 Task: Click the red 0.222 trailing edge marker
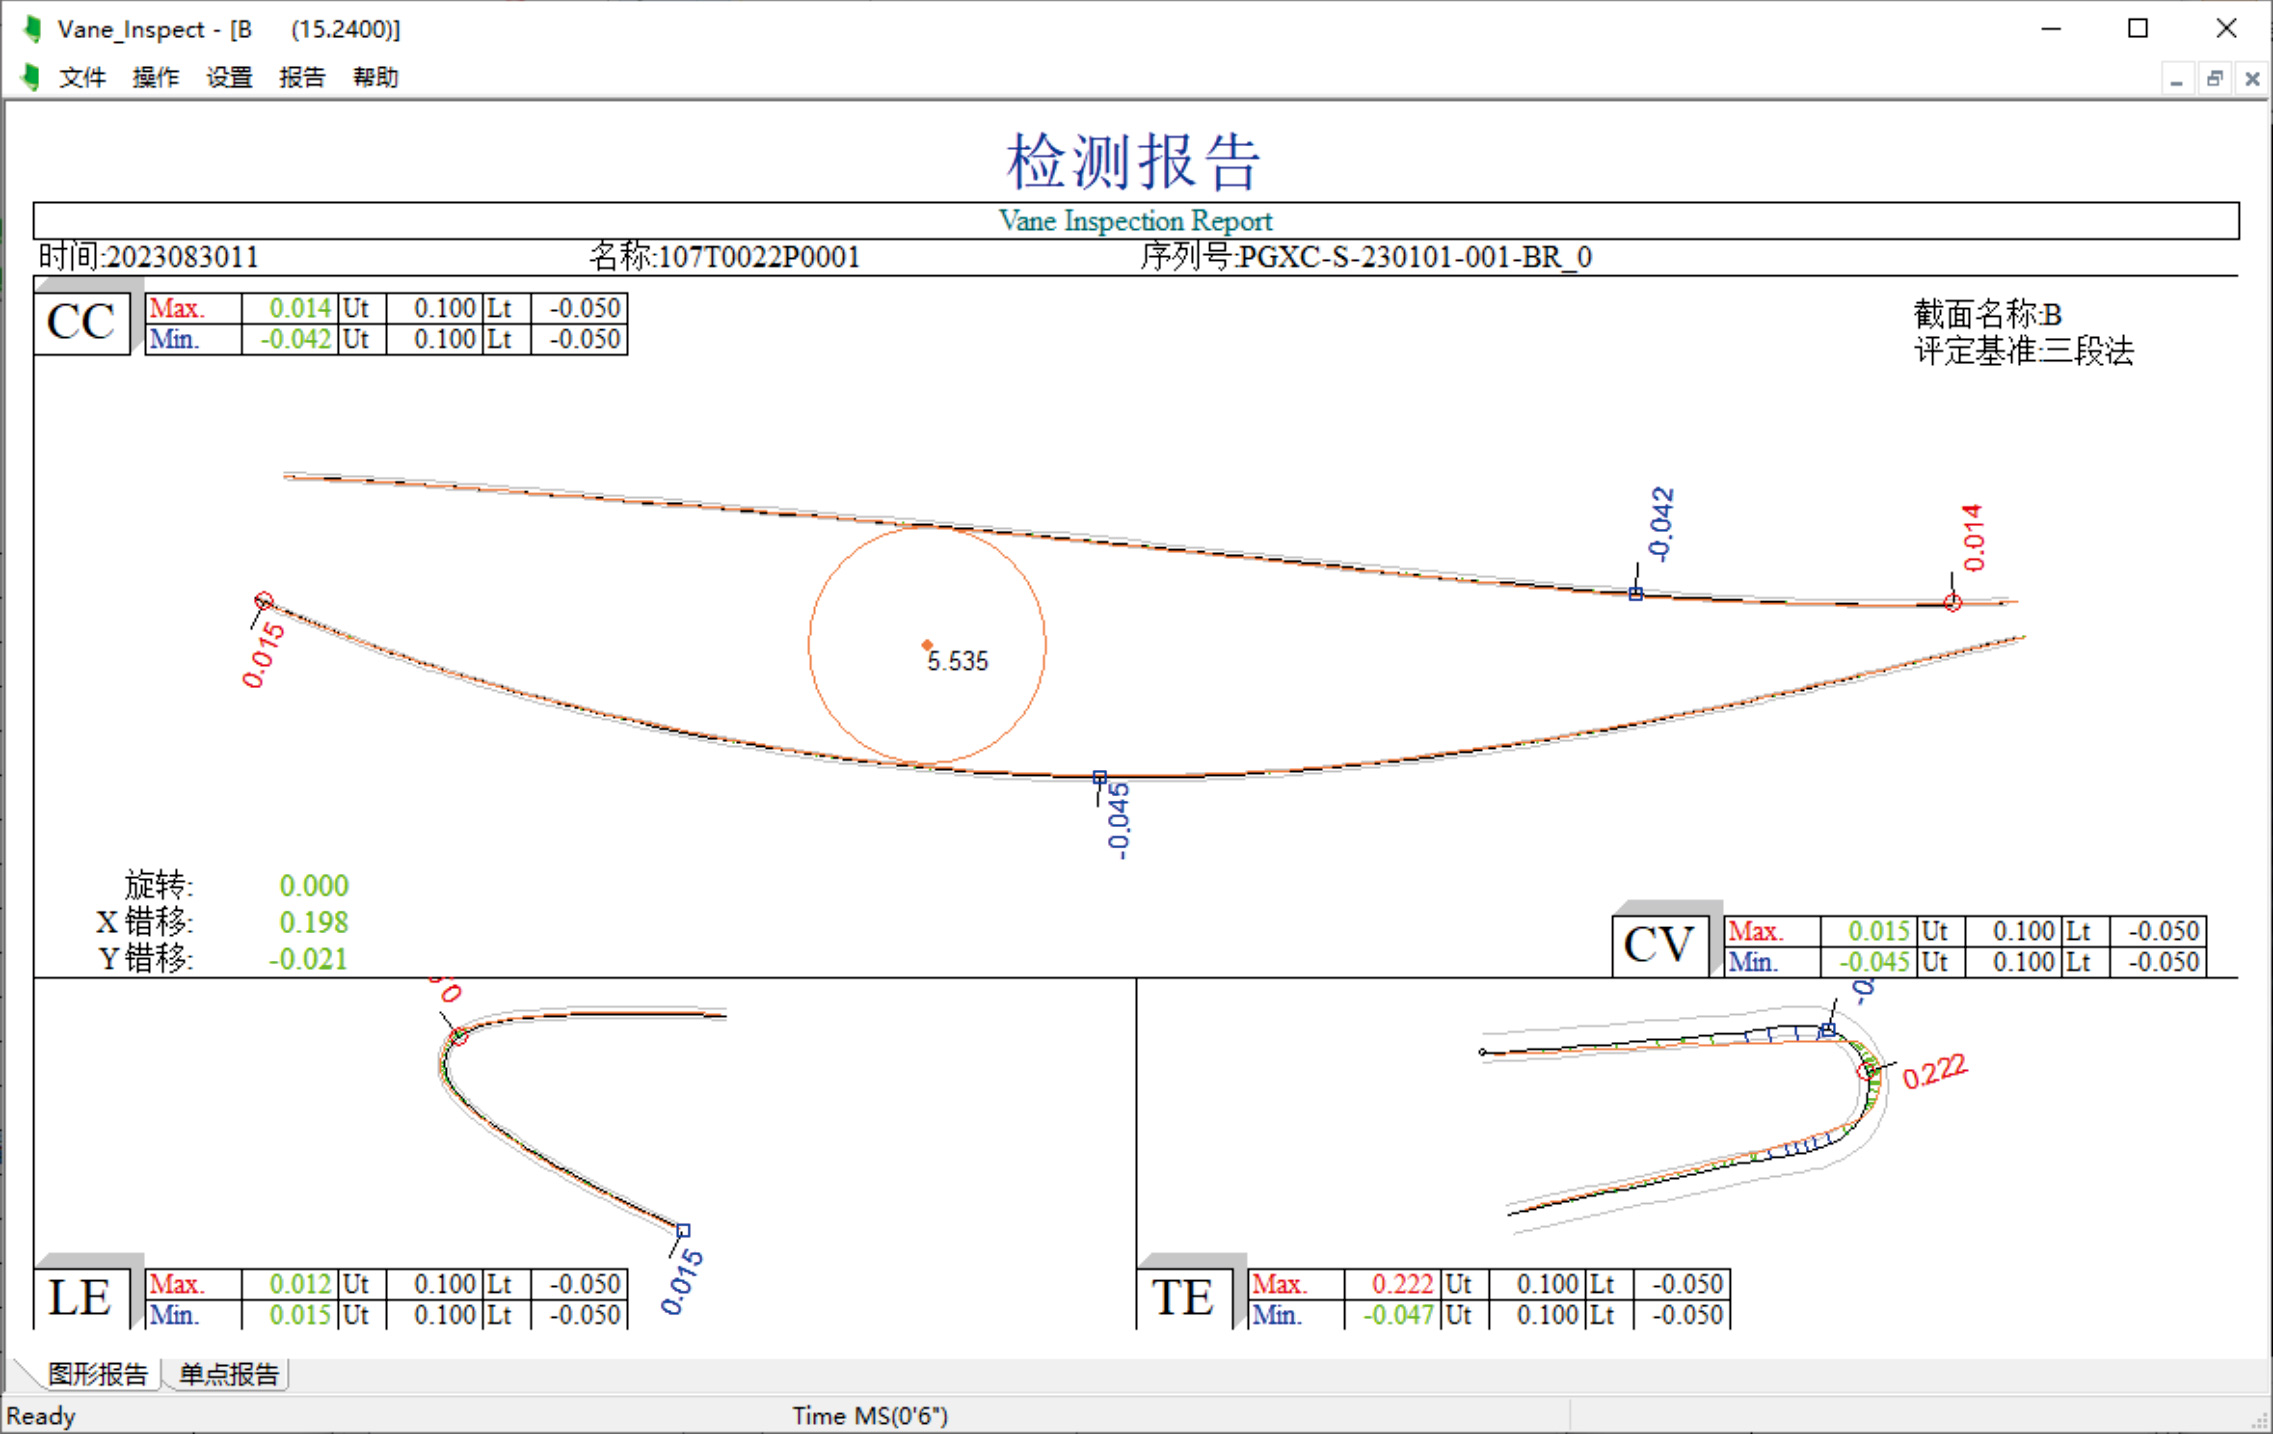click(1866, 1071)
